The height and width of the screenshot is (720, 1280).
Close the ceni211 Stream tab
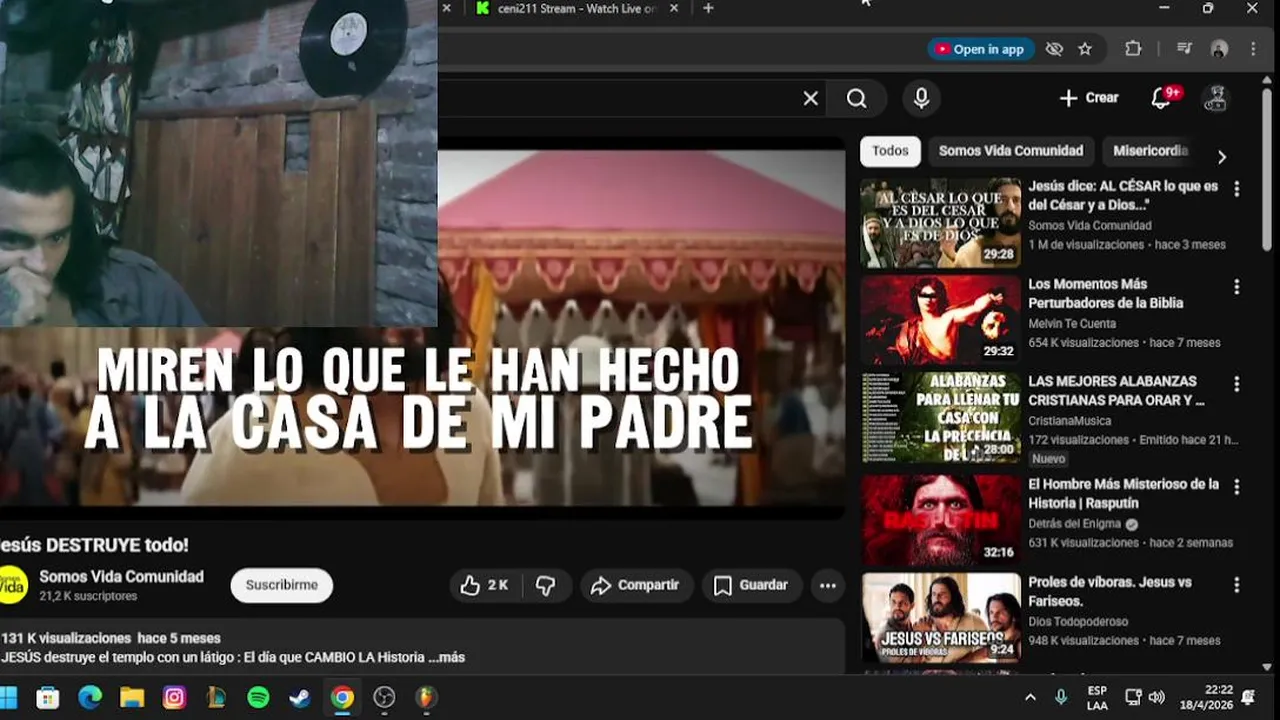point(674,9)
